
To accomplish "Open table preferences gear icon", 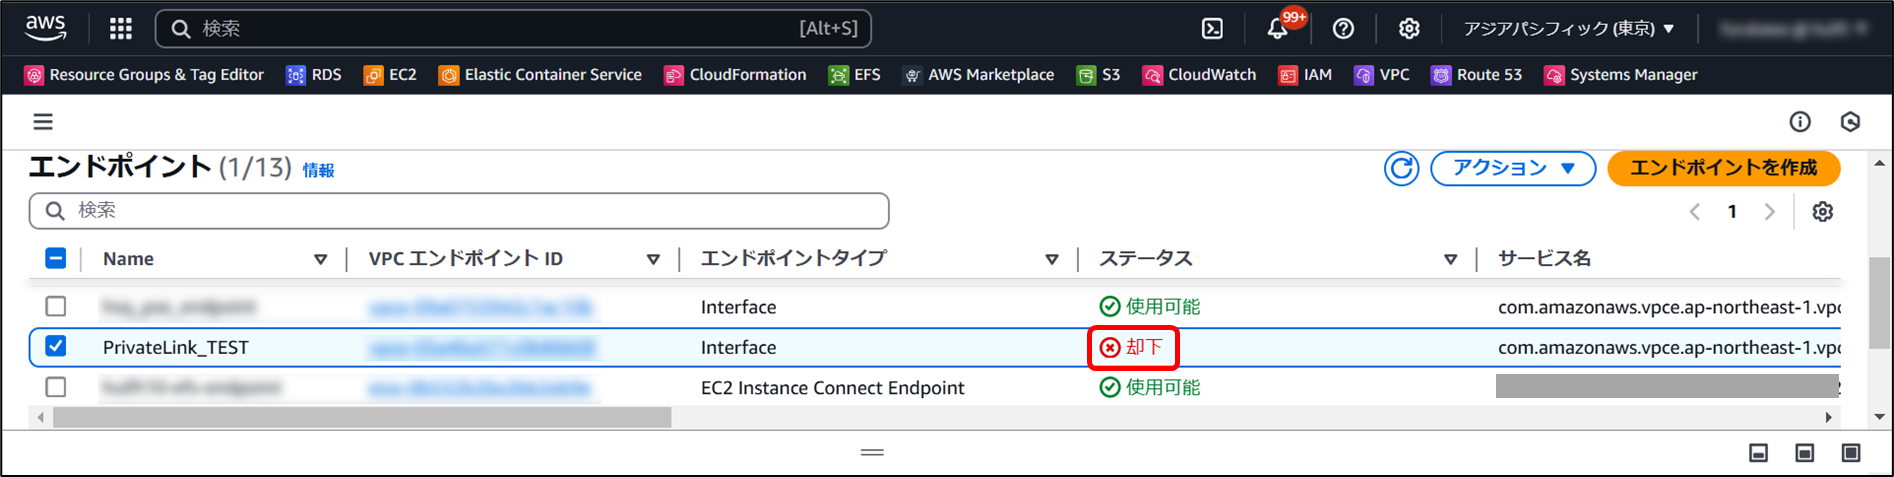I will point(1823,212).
